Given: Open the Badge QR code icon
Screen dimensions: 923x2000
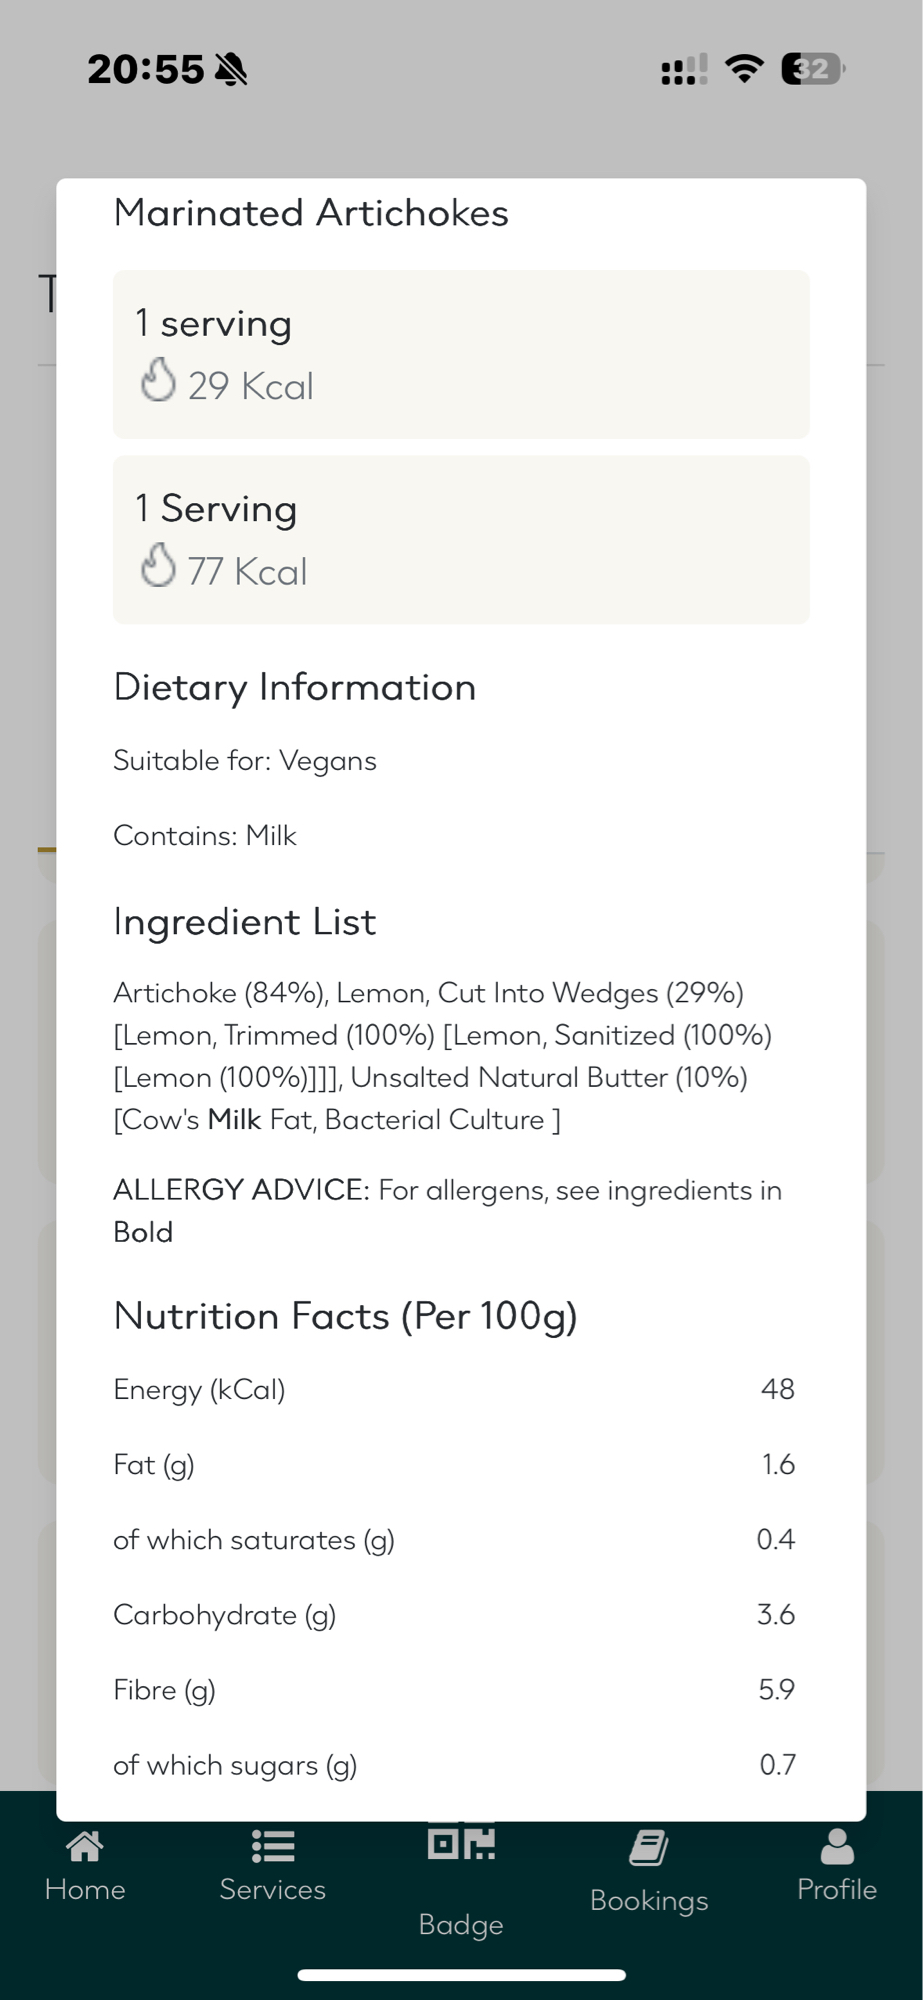Looking at the screenshot, I should click(461, 1843).
